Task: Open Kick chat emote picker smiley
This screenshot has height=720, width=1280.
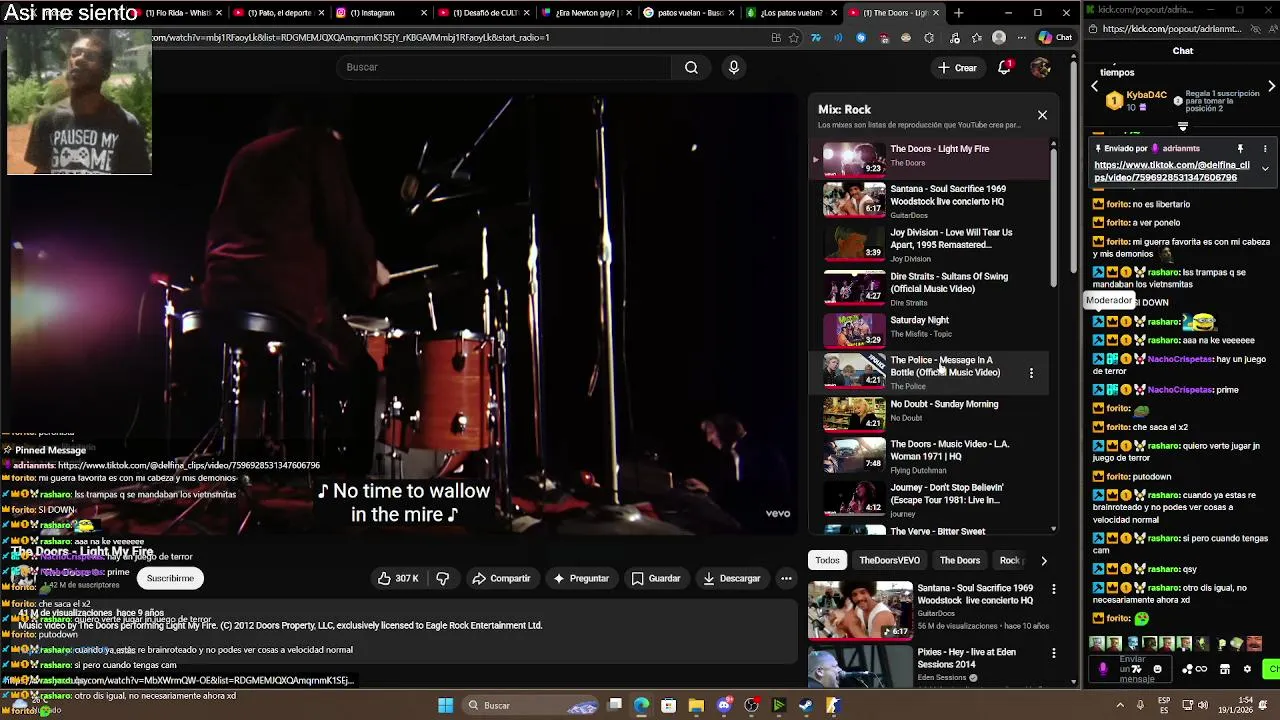Action: (1157, 669)
